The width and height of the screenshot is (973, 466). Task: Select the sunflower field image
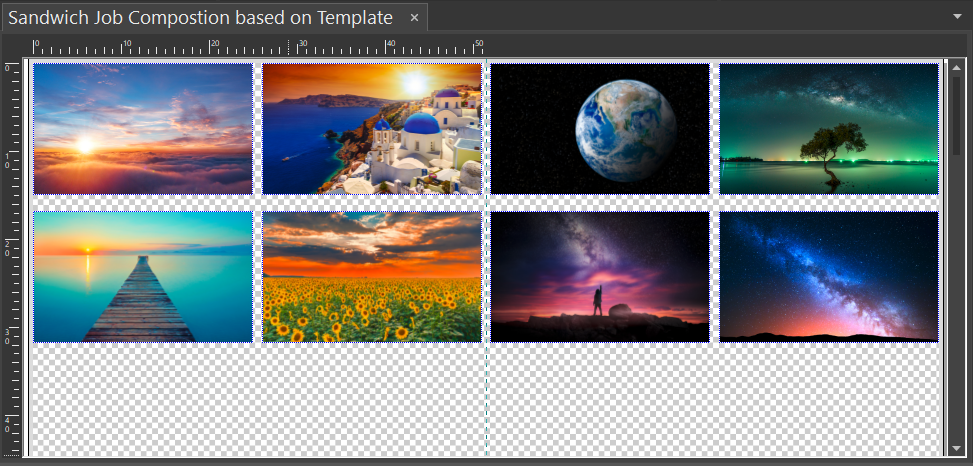click(372, 277)
